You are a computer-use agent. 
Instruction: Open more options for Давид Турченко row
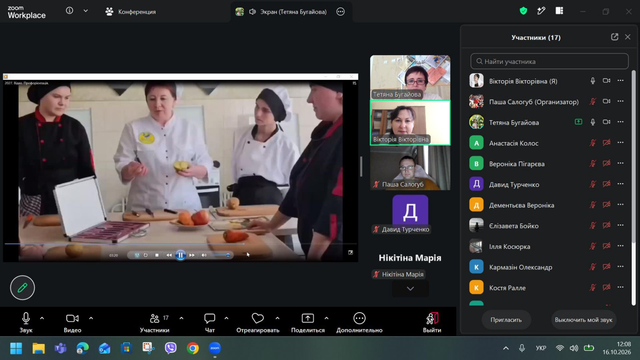pyautogui.click(x=620, y=184)
